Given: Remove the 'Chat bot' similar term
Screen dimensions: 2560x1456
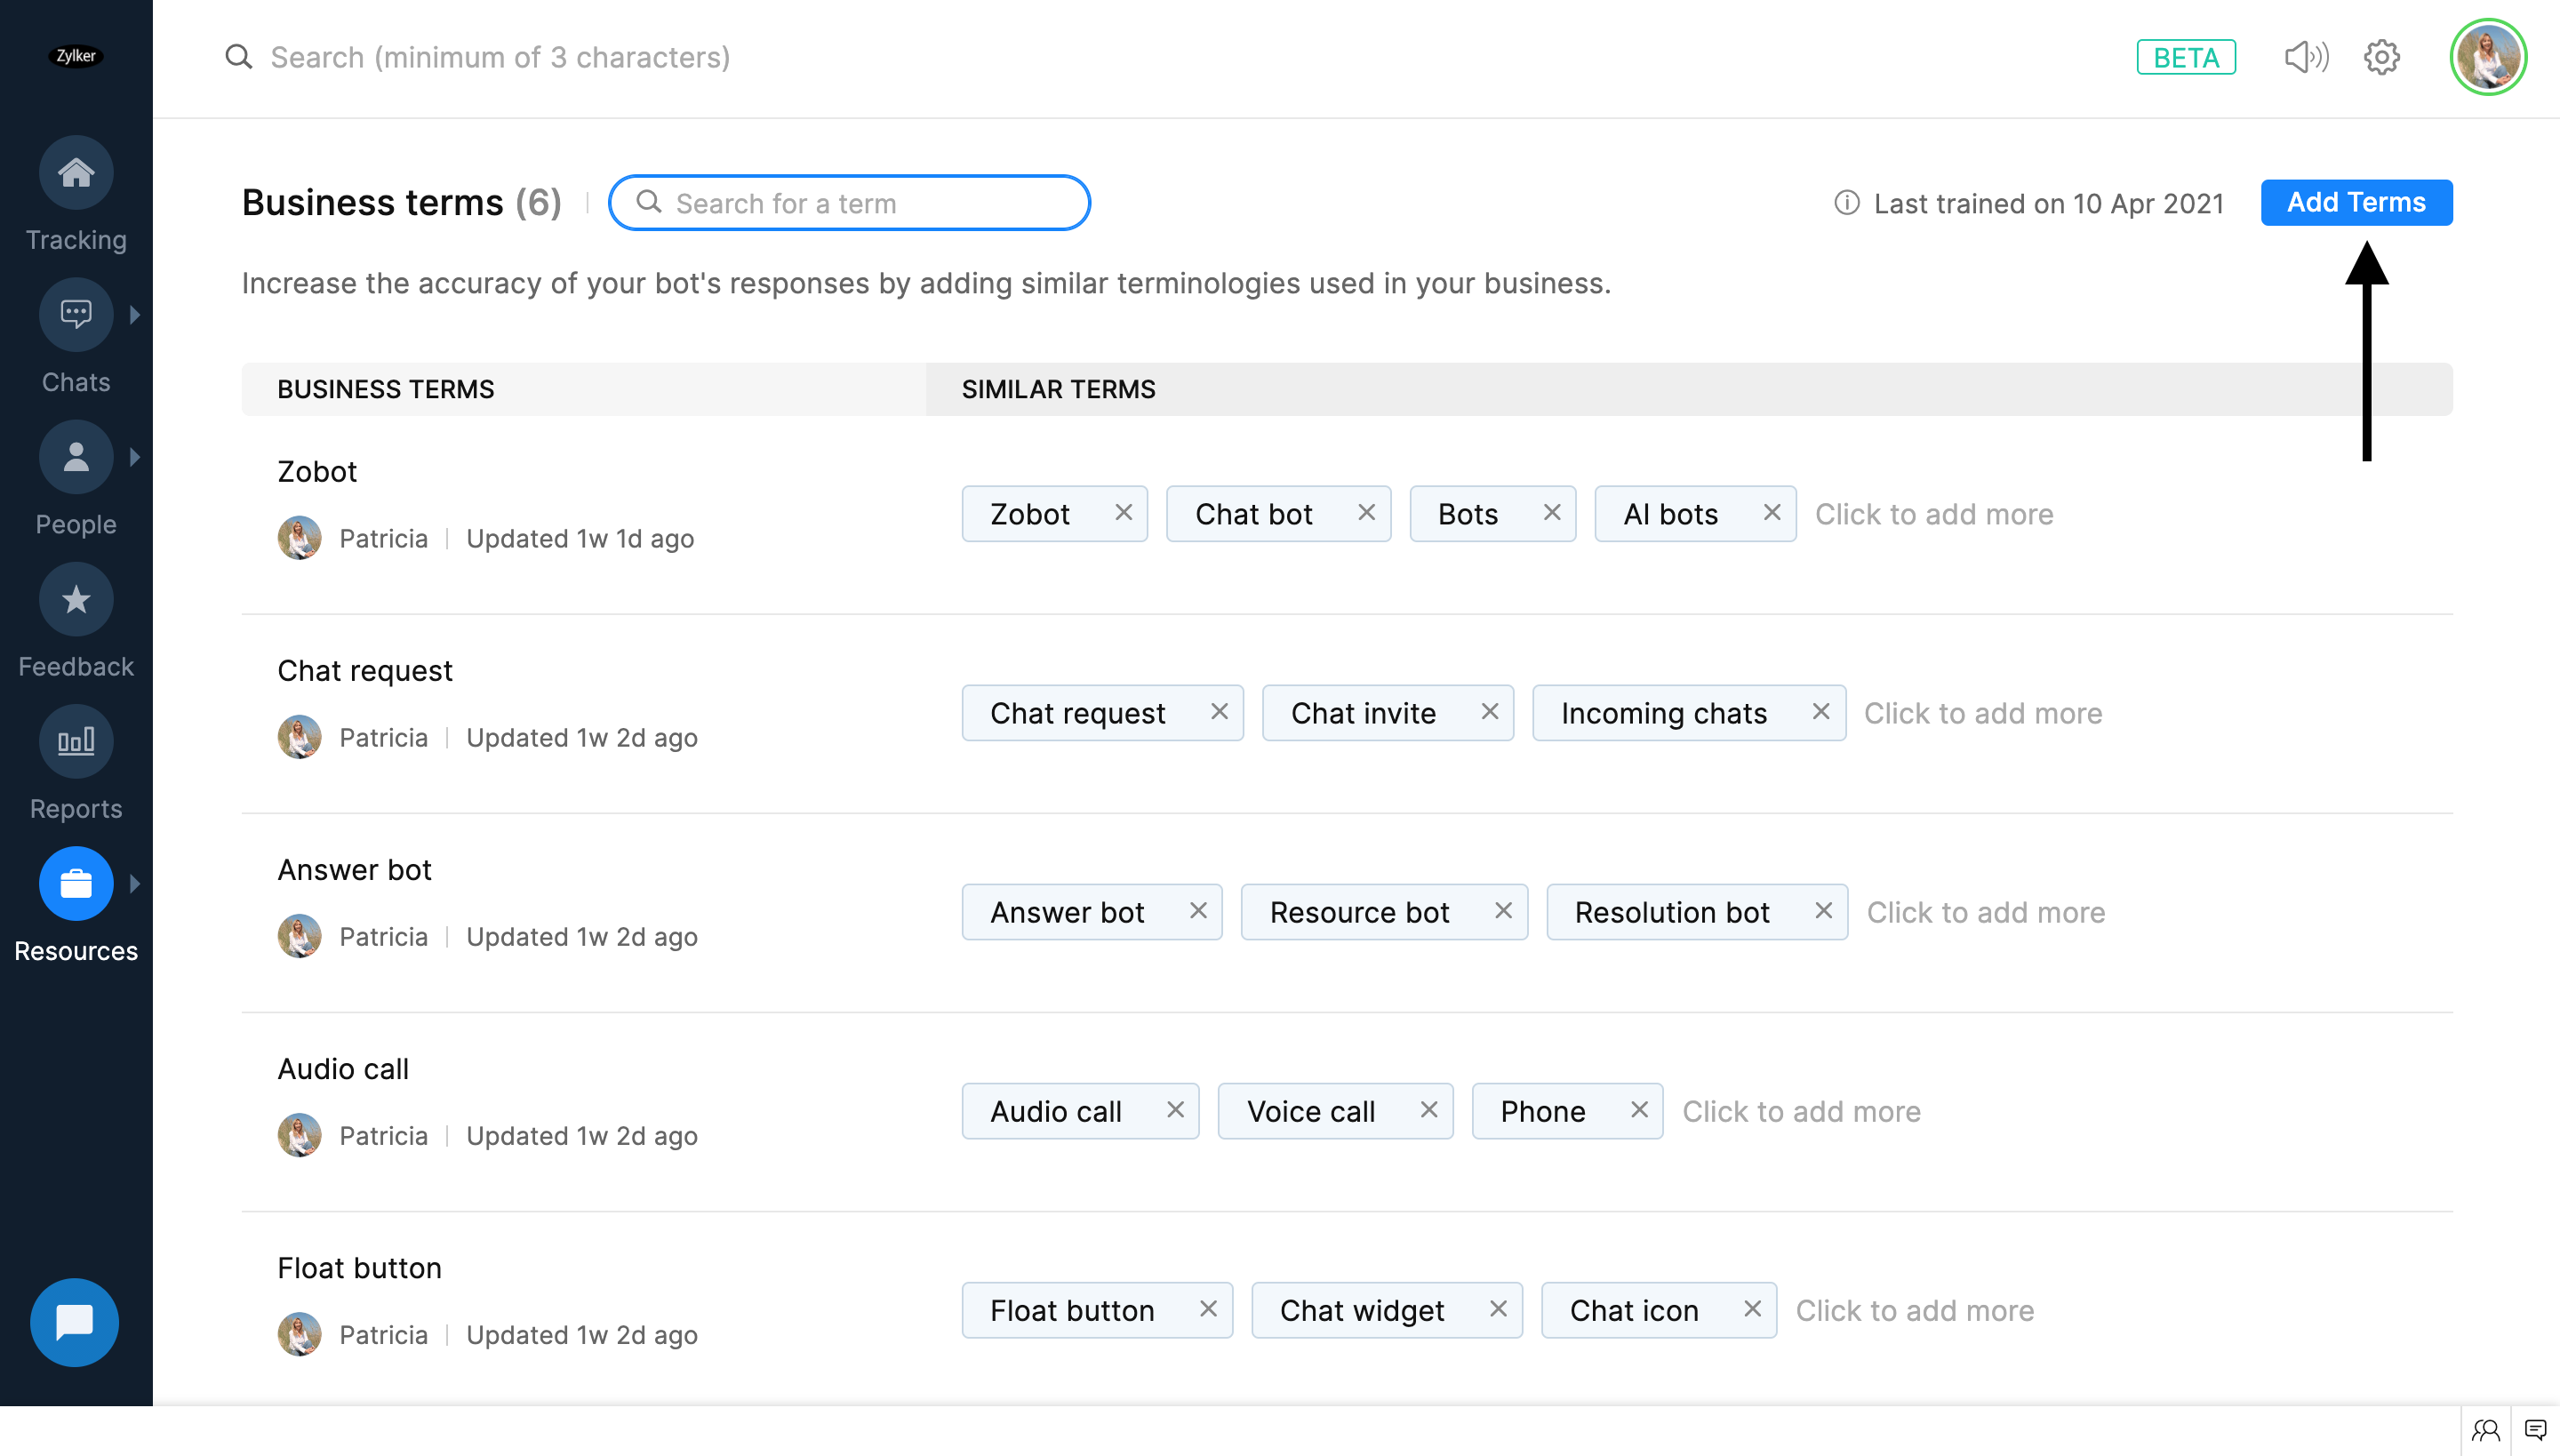Looking at the screenshot, I should [1366, 513].
